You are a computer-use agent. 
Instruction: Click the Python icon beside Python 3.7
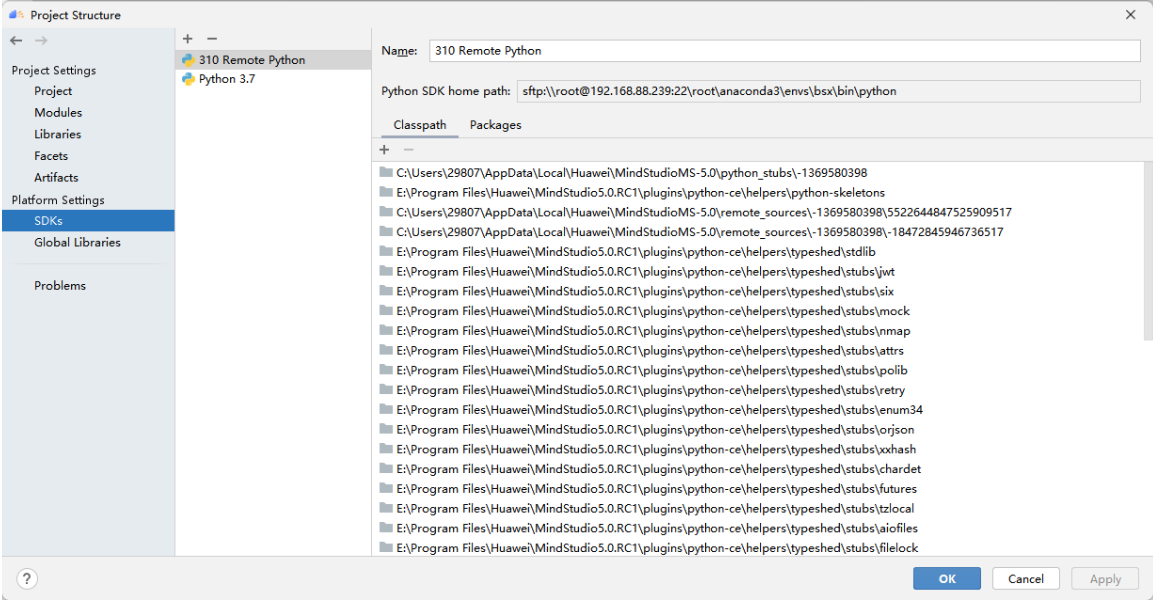187,79
